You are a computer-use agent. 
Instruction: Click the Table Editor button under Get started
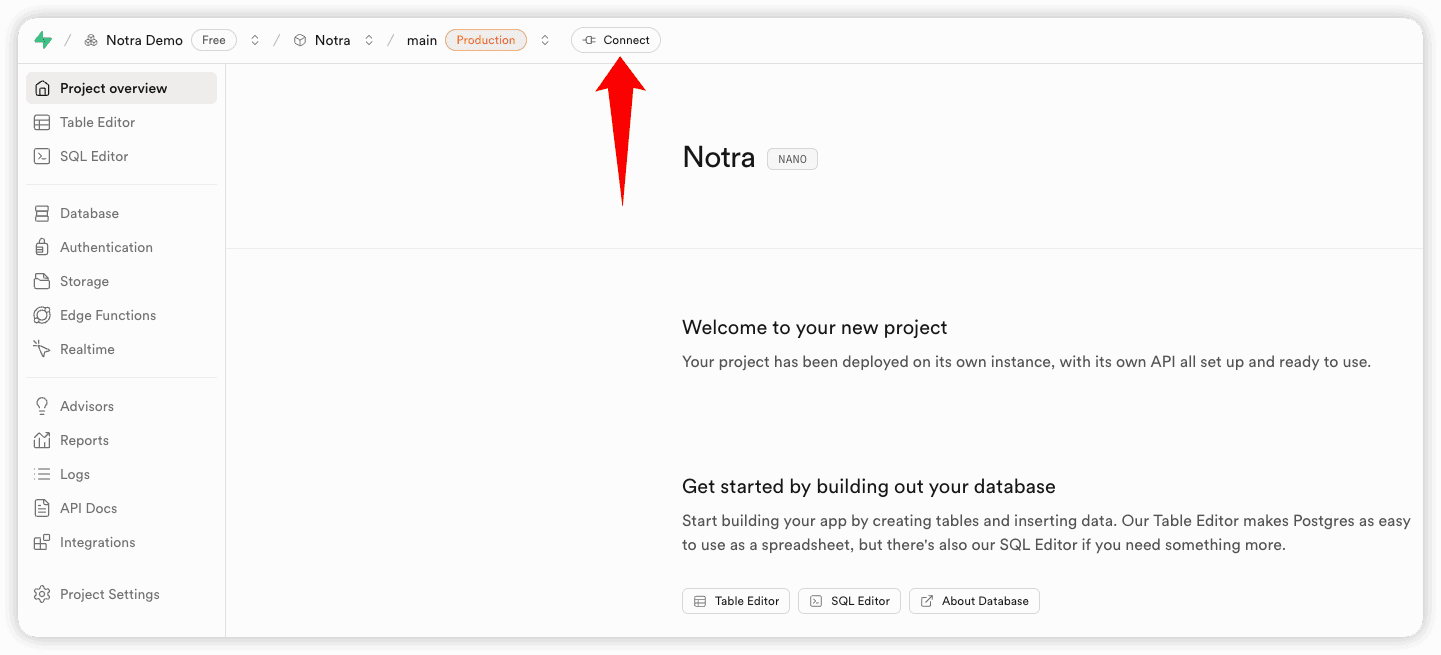(x=736, y=601)
